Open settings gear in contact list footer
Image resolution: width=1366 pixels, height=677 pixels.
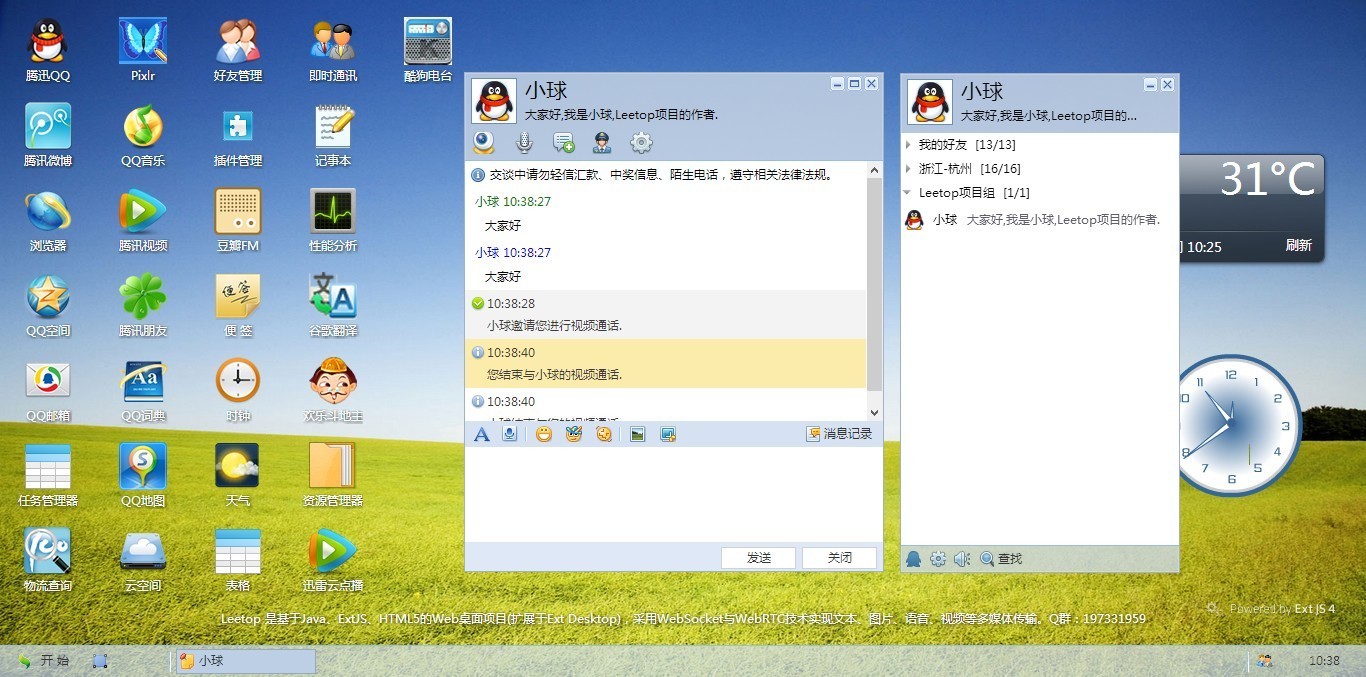938,559
